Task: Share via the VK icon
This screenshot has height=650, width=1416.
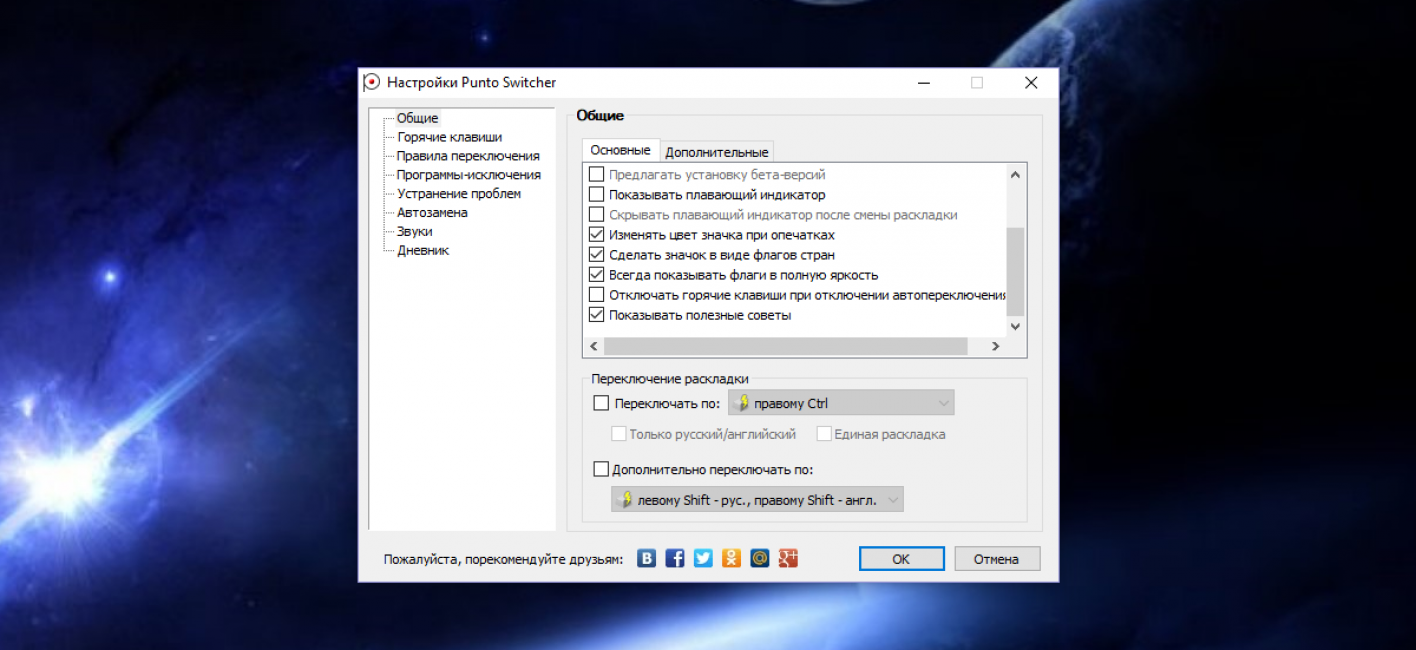Action: tap(647, 558)
